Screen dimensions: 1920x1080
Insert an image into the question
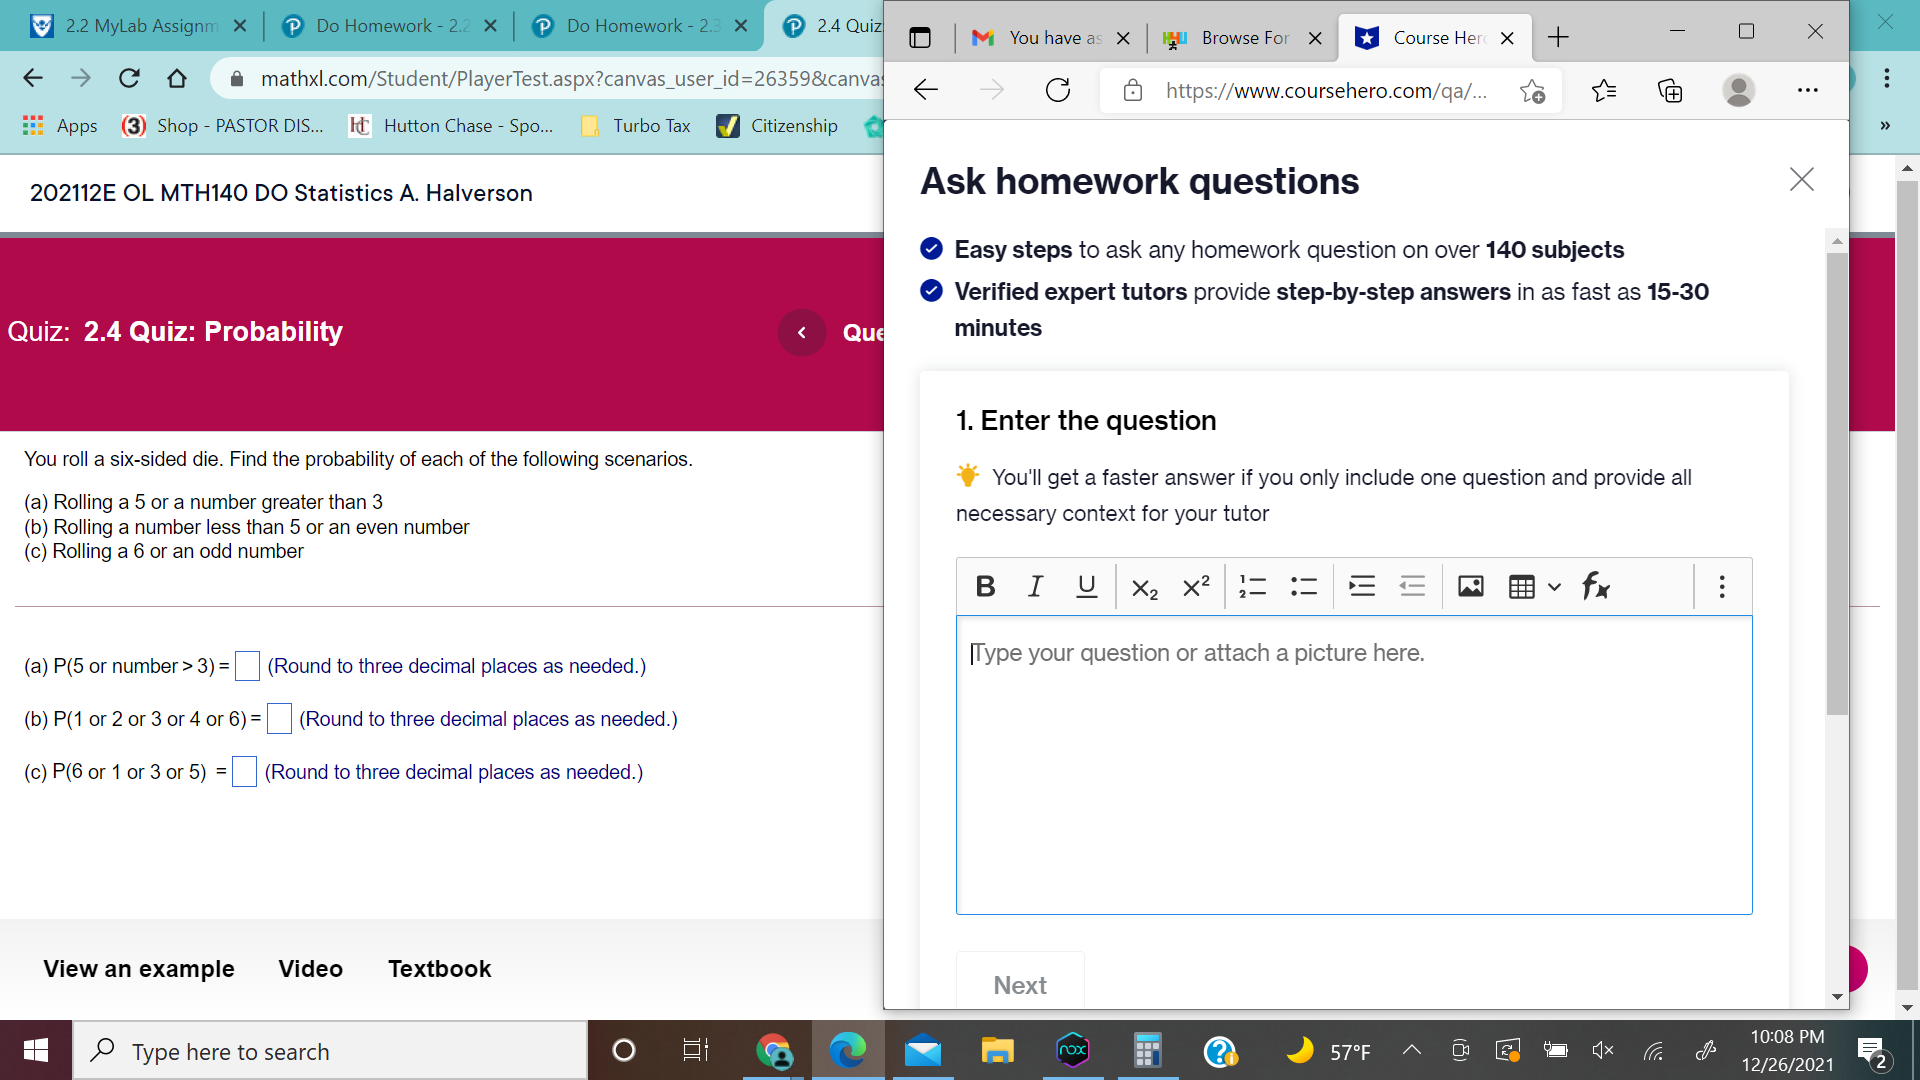click(x=1470, y=586)
